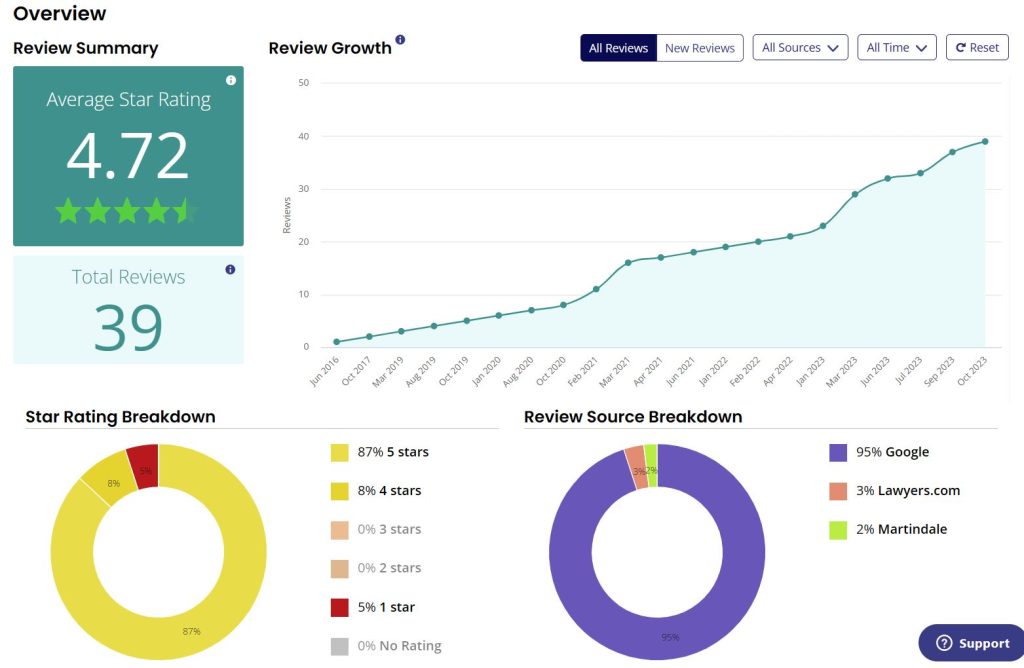Click the orange 3% Lawyers.com donut slice

coord(637,467)
